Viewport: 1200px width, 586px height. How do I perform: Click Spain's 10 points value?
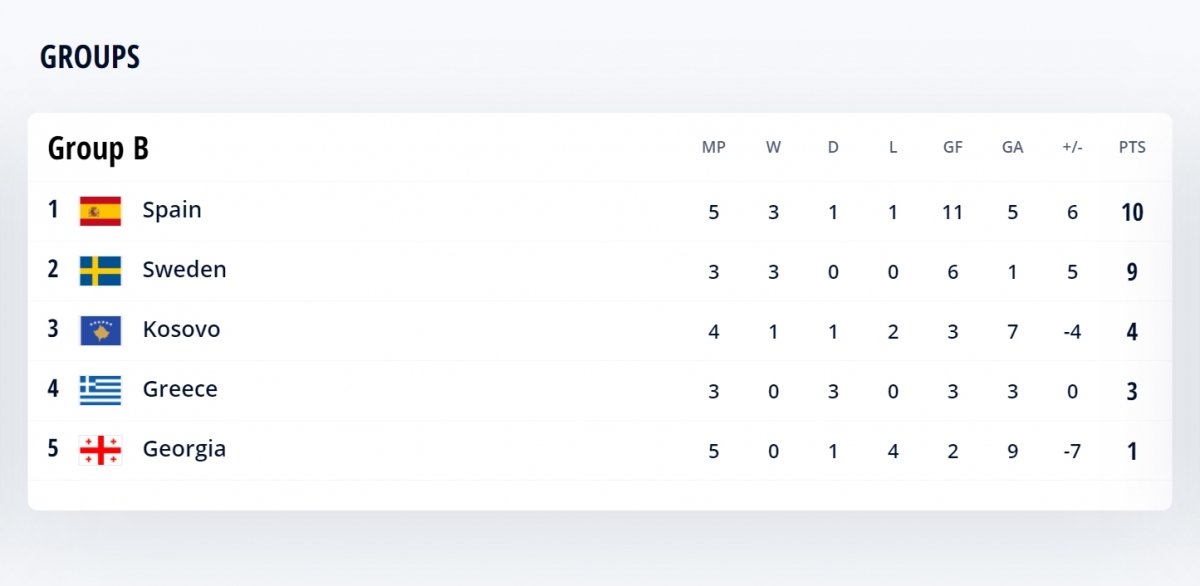(1132, 212)
